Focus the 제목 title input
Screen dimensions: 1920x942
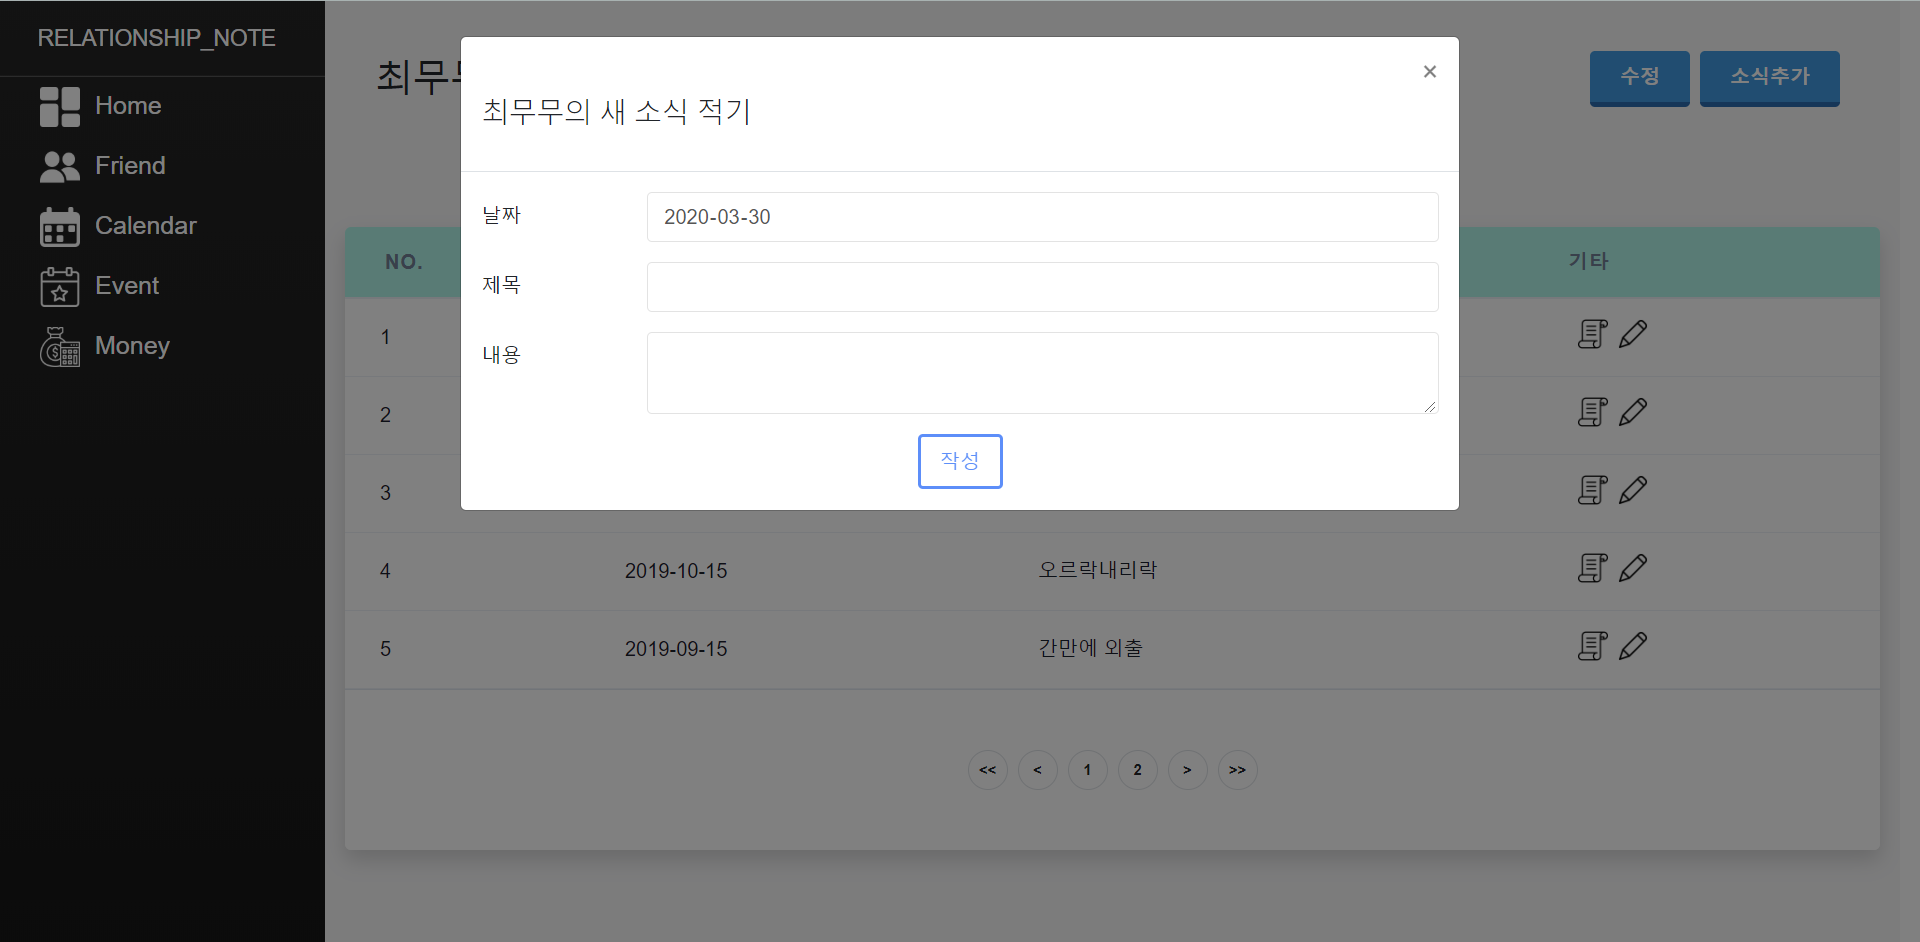pyautogui.click(x=1042, y=287)
